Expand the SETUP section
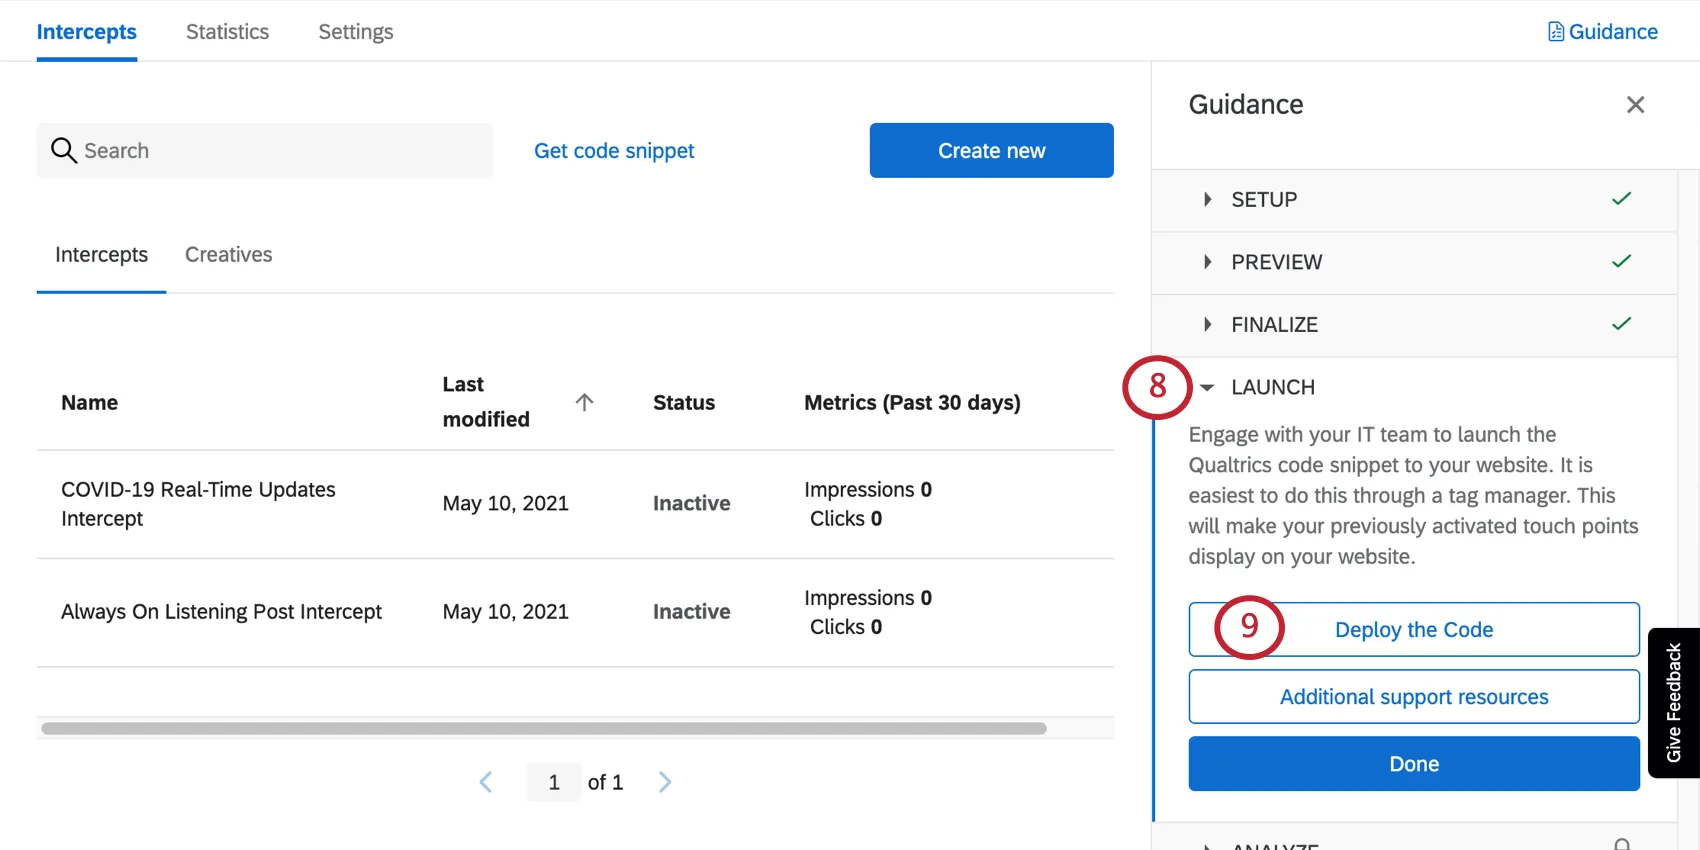The width and height of the screenshot is (1700, 850). point(1207,199)
